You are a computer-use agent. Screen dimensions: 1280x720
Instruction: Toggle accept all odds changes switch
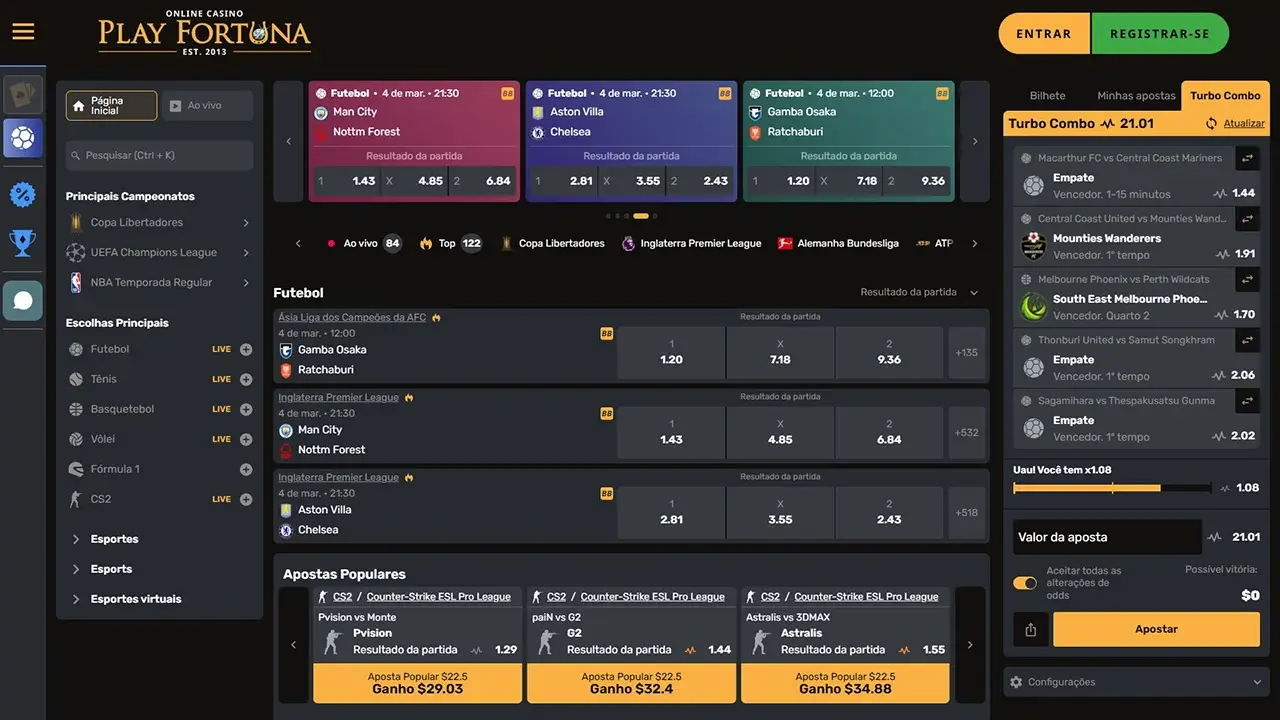1025,583
